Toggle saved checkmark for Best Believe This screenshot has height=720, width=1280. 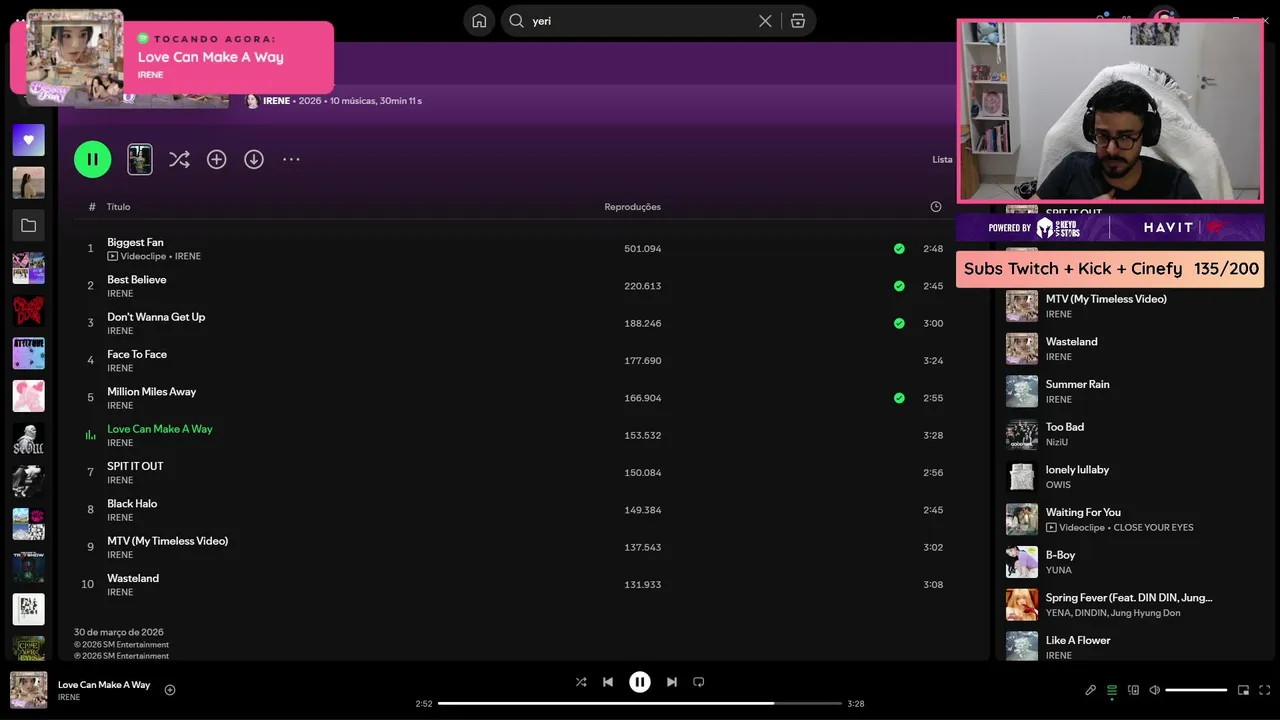(899, 286)
